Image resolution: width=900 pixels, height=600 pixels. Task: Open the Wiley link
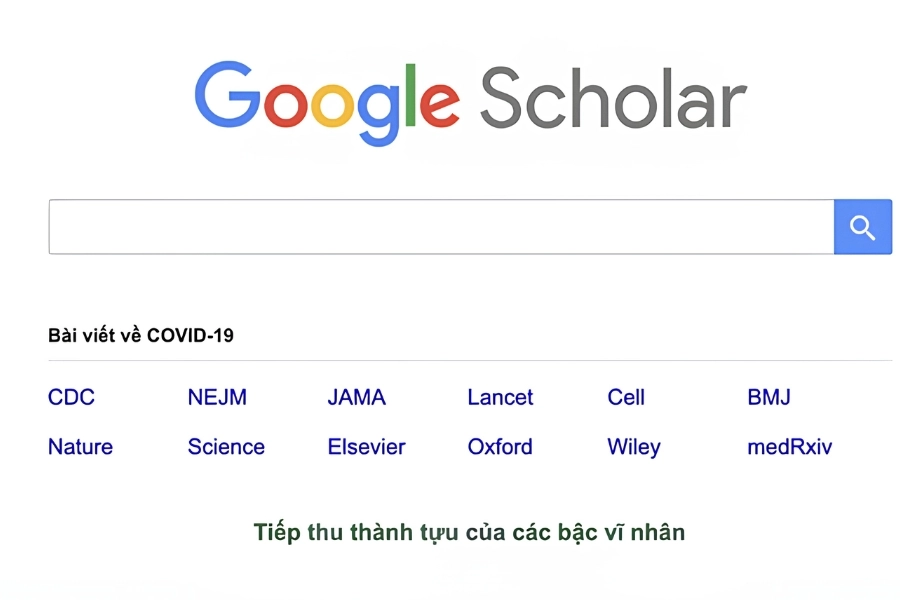(633, 447)
